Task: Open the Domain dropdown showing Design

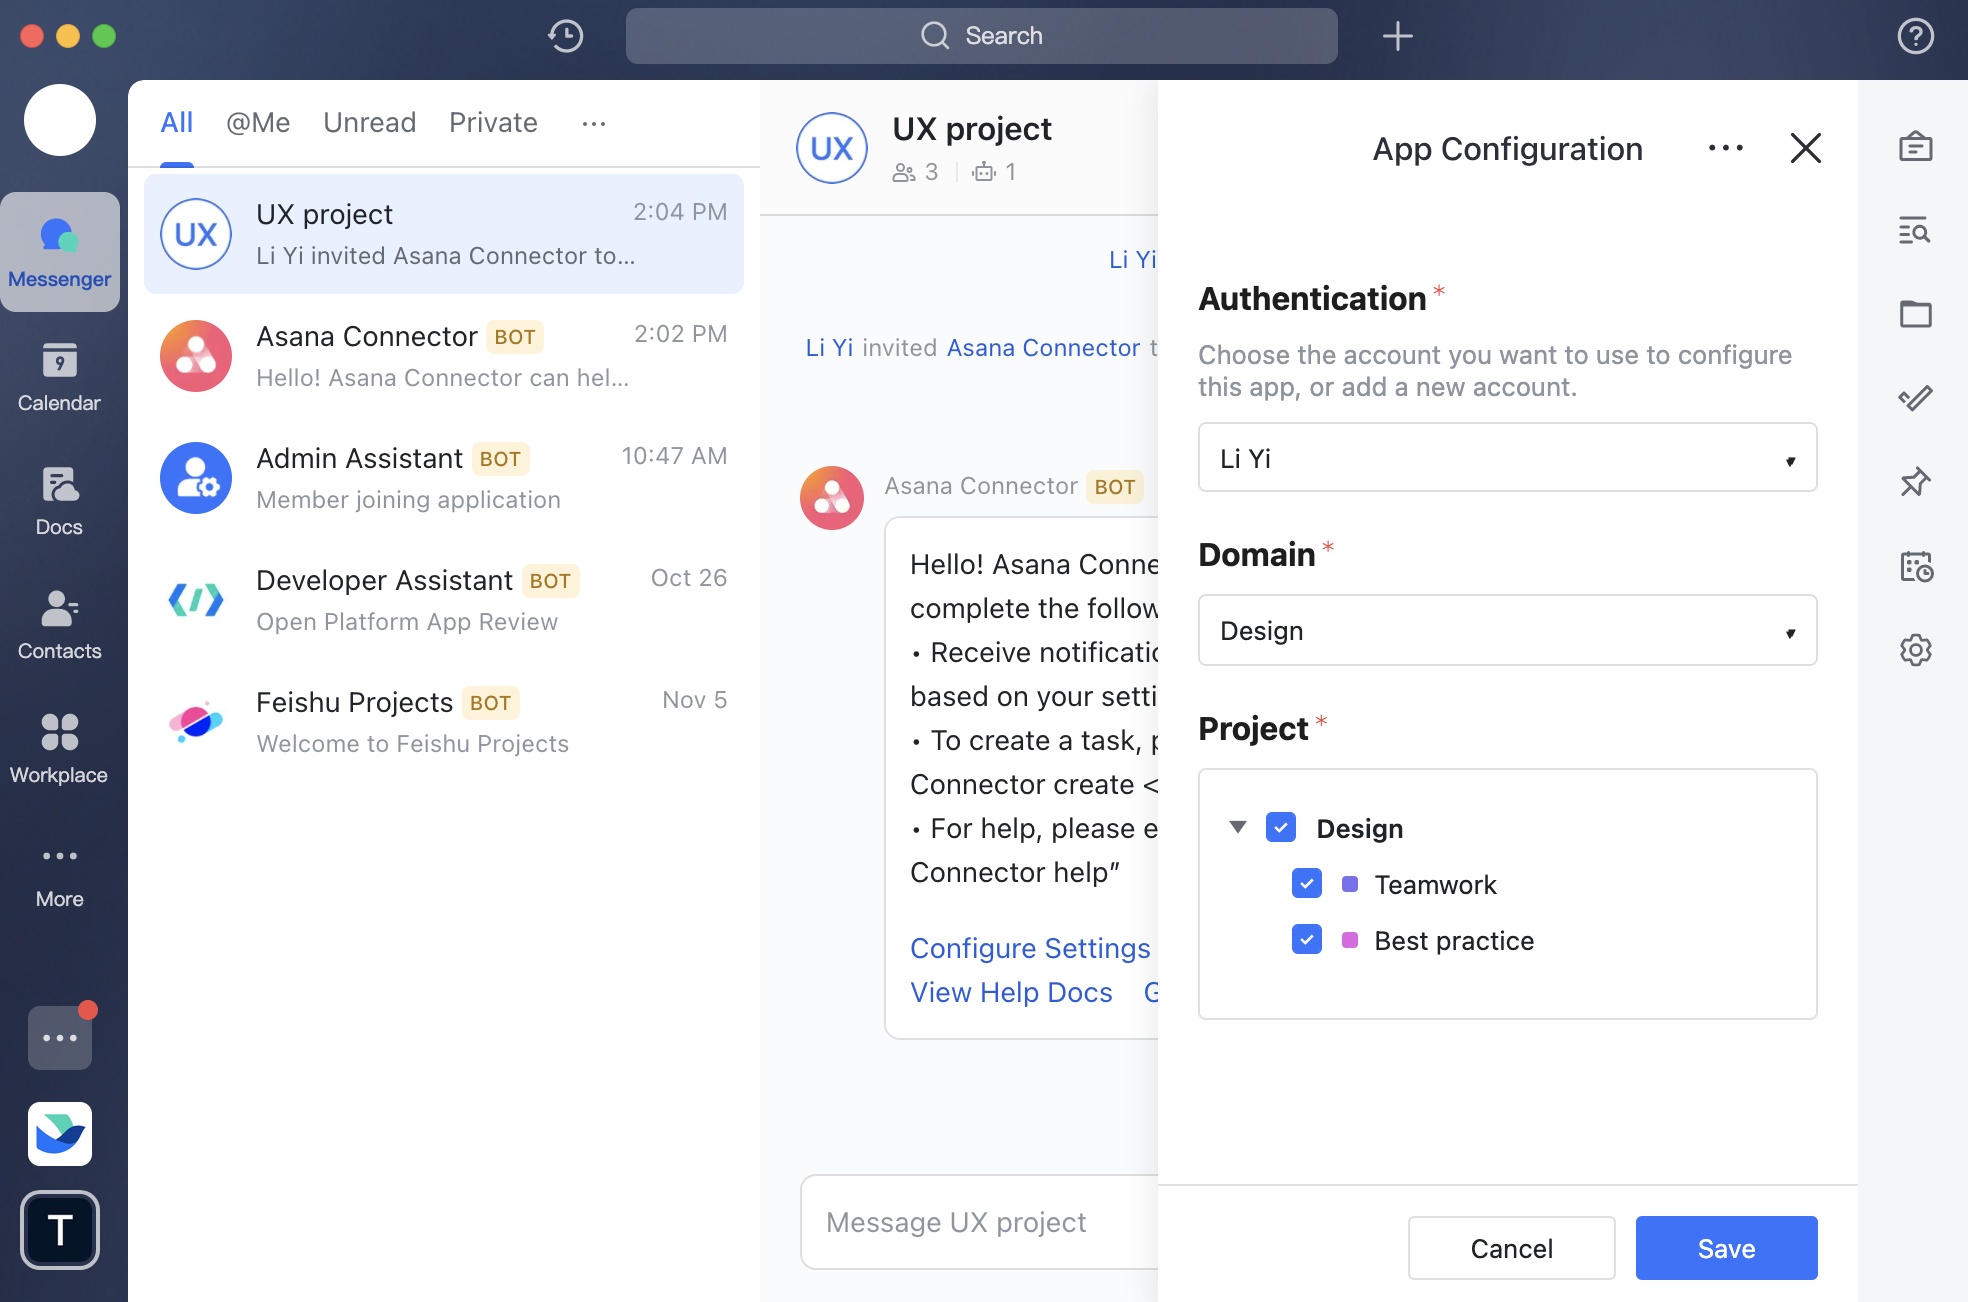Action: click(x=1507, y=630)
